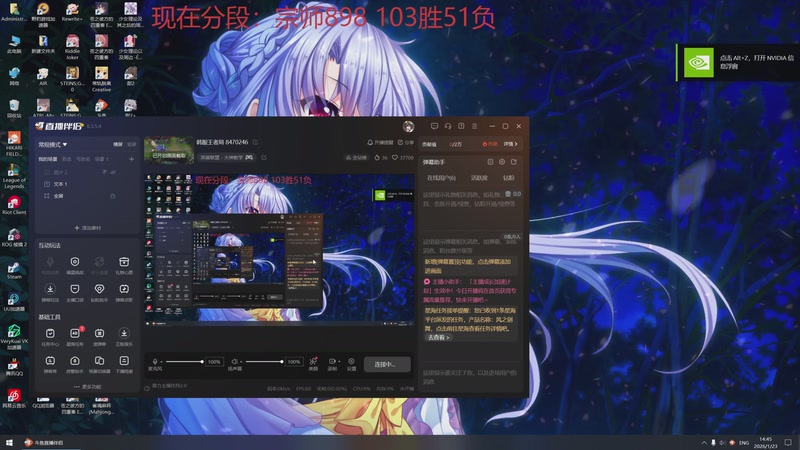Click 连接中... stream button
The height and width of the screenshot is (450, 800).
(387, 364)
